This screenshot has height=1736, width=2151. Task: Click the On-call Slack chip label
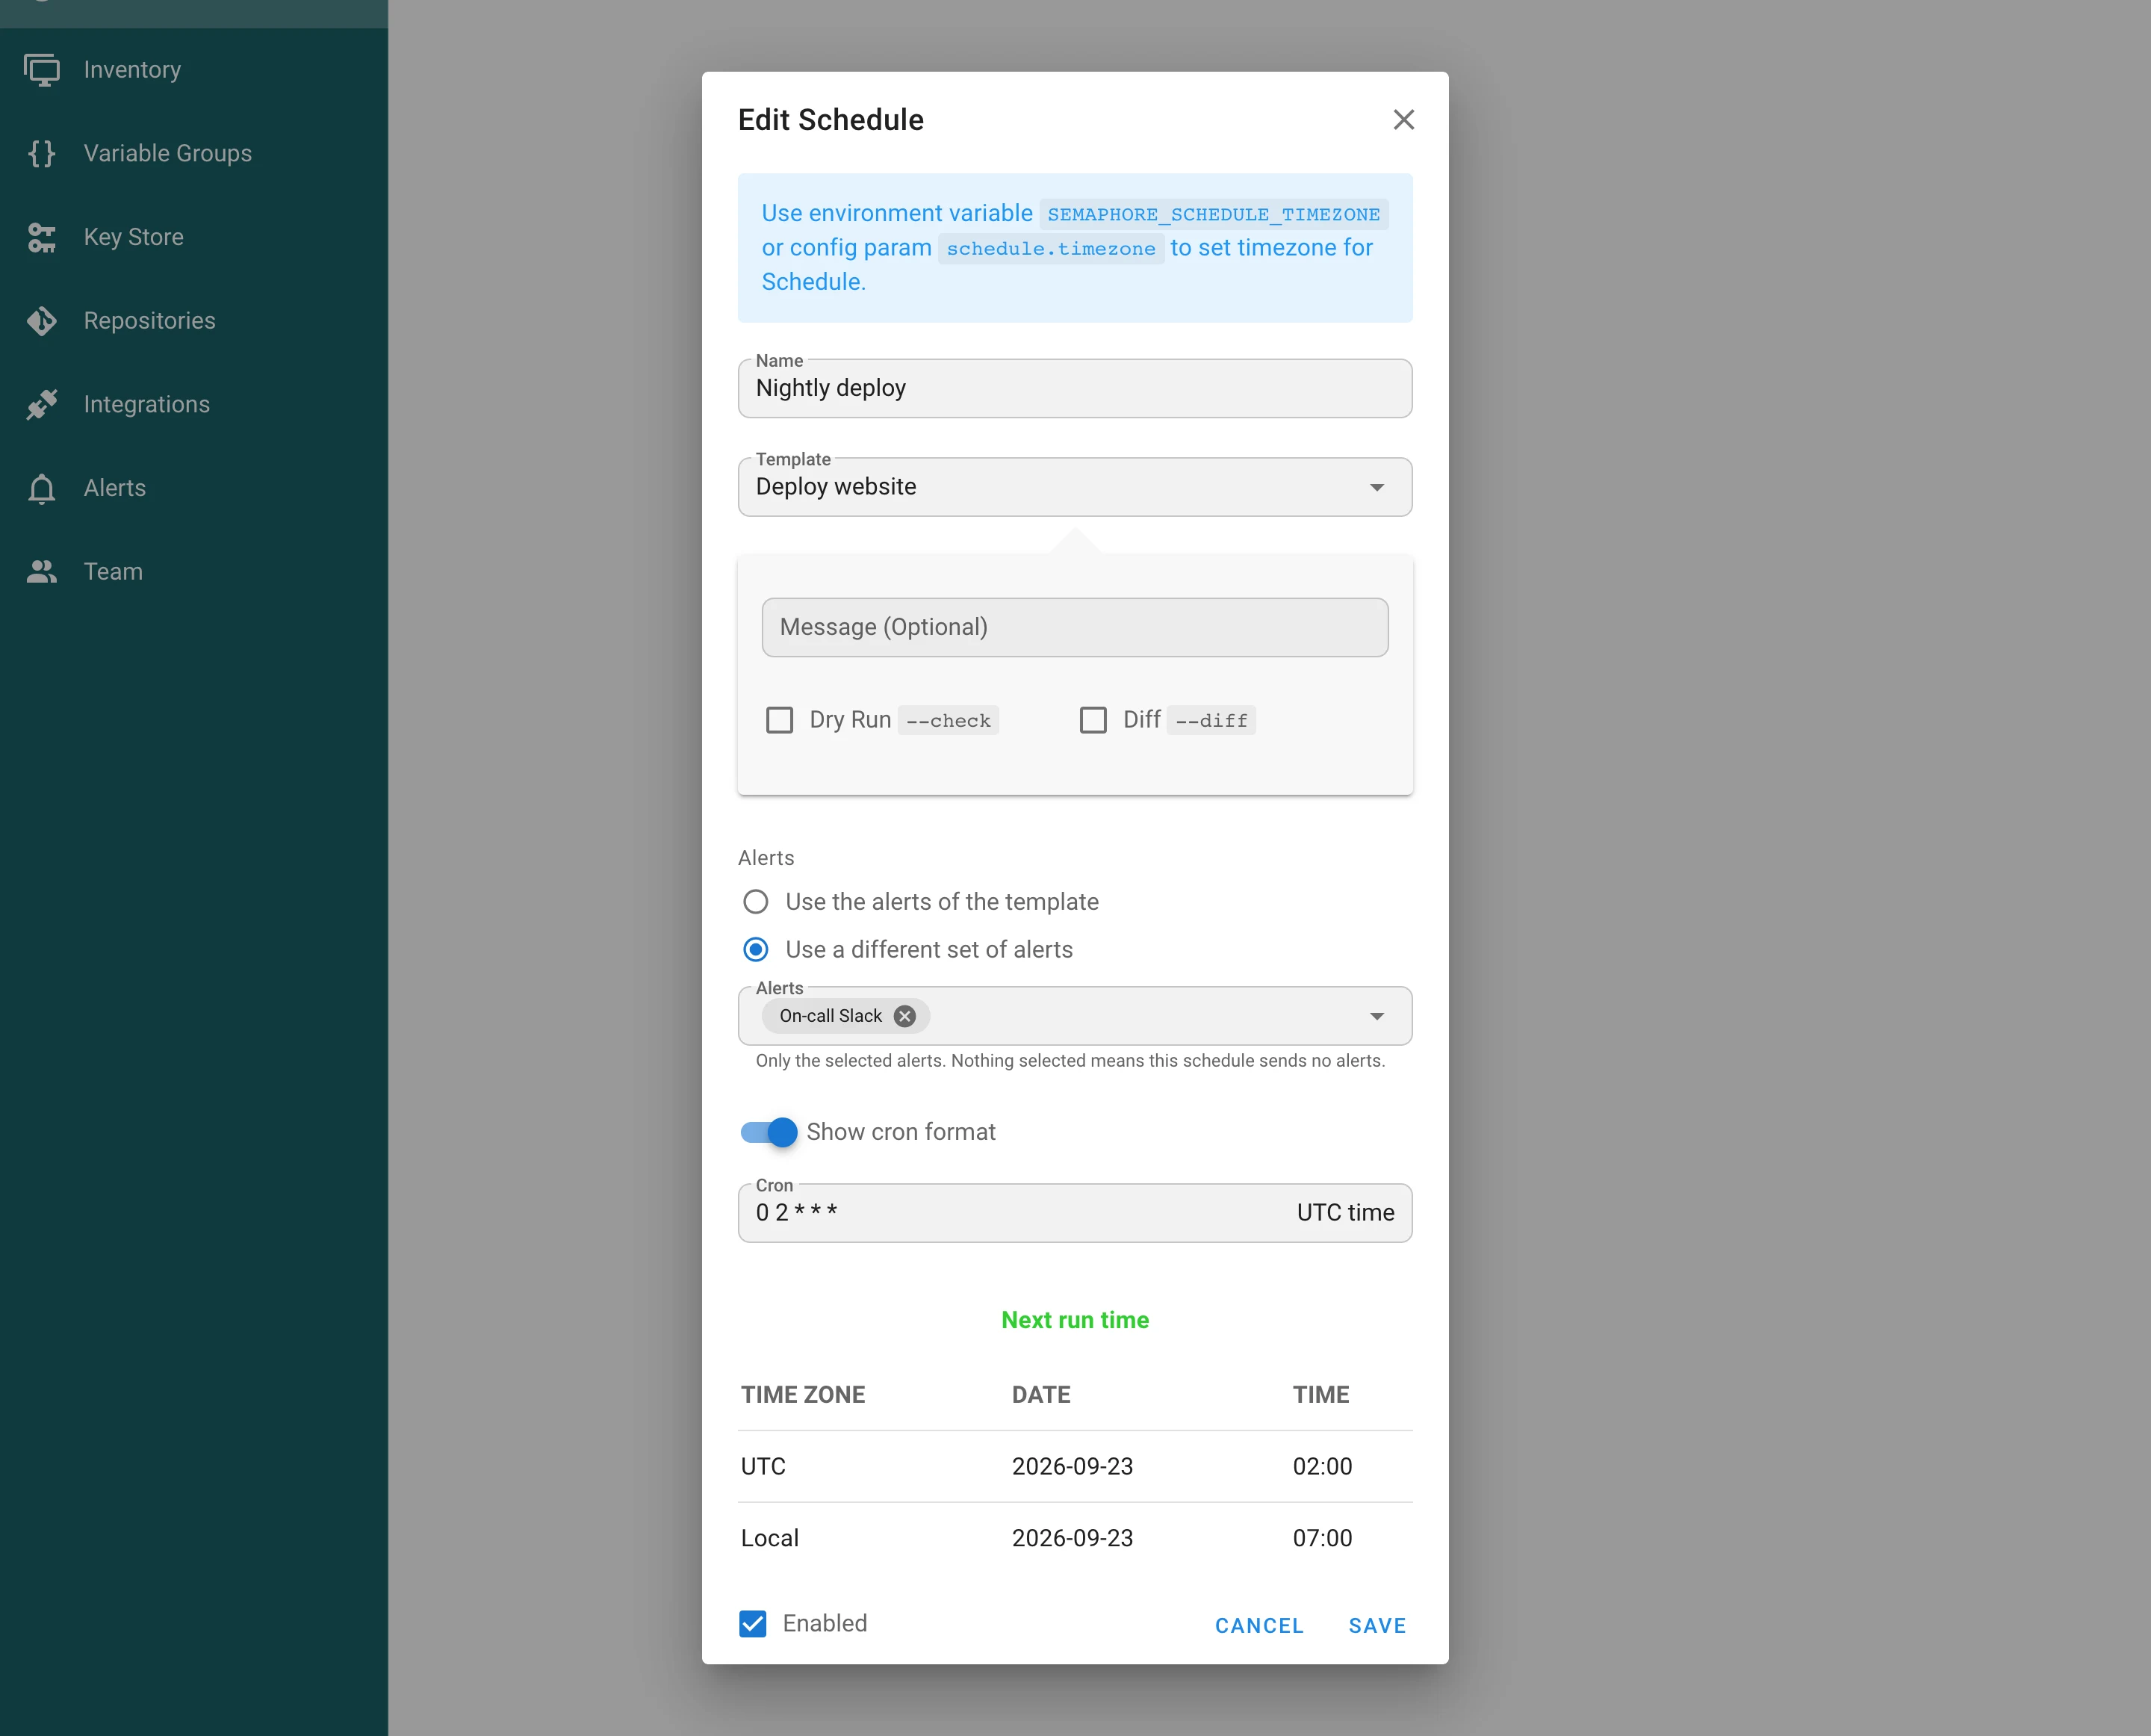[x=830, y=1016]
